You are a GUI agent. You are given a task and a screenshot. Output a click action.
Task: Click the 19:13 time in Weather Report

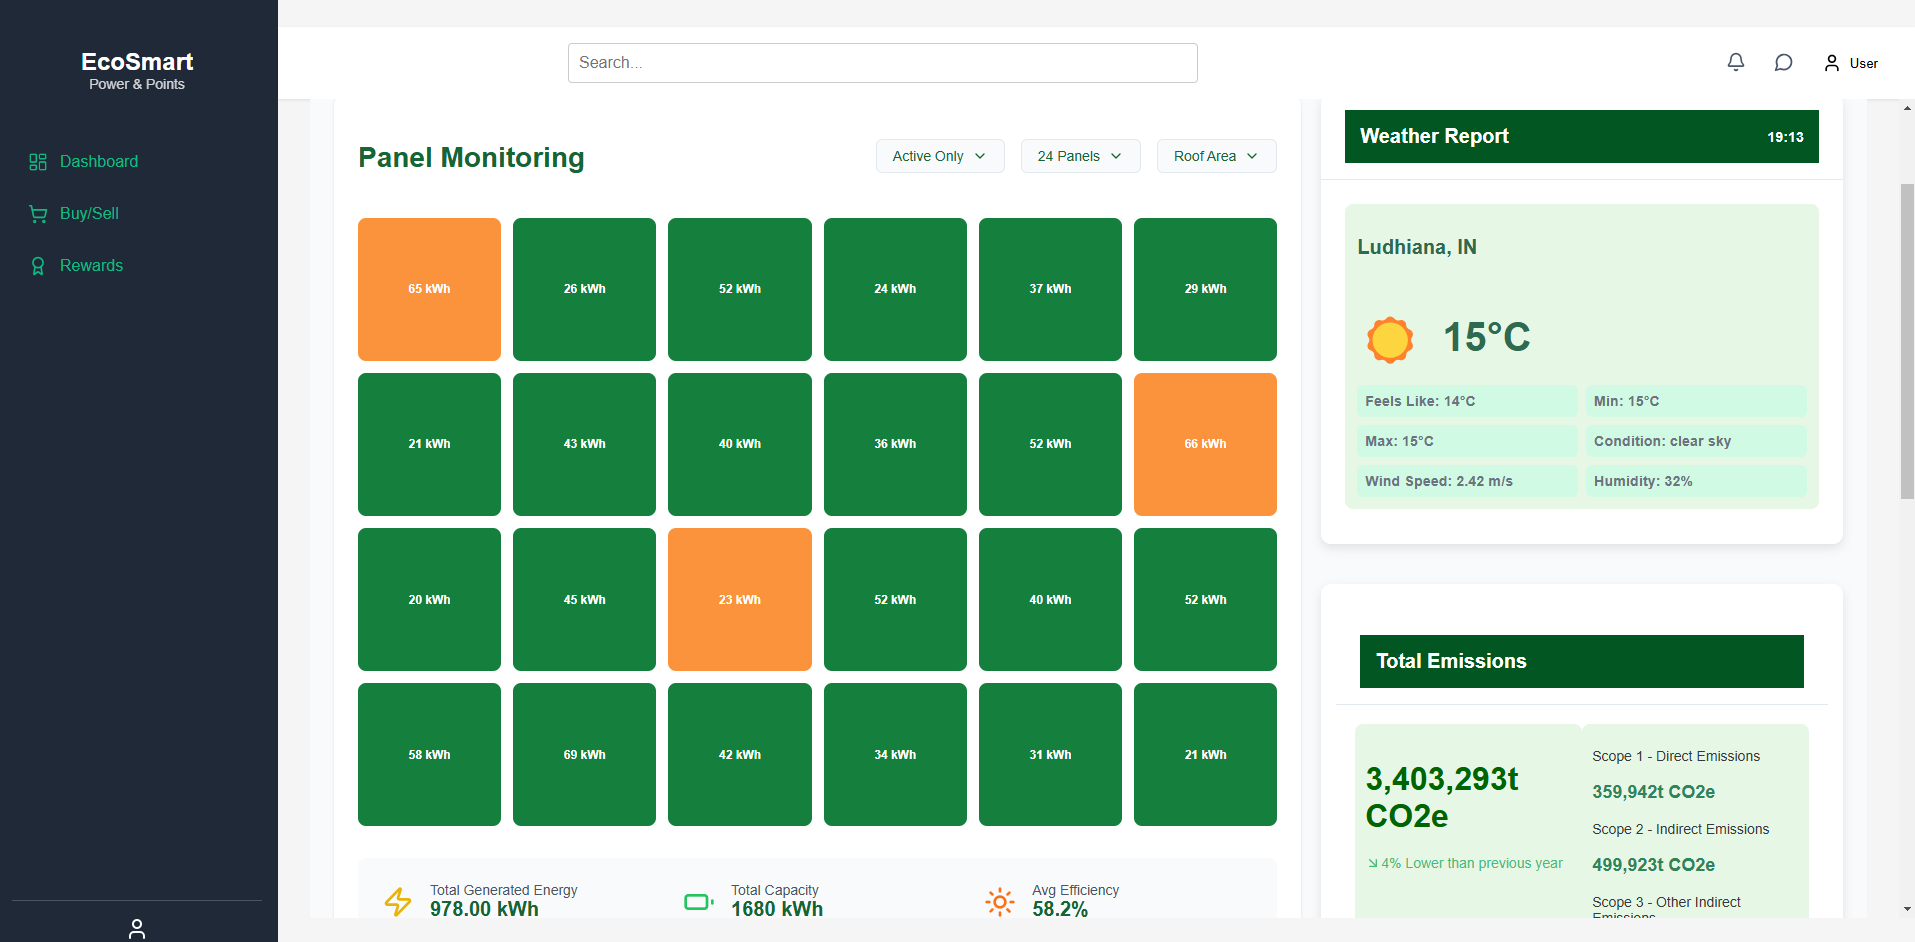click(1785, 137)
